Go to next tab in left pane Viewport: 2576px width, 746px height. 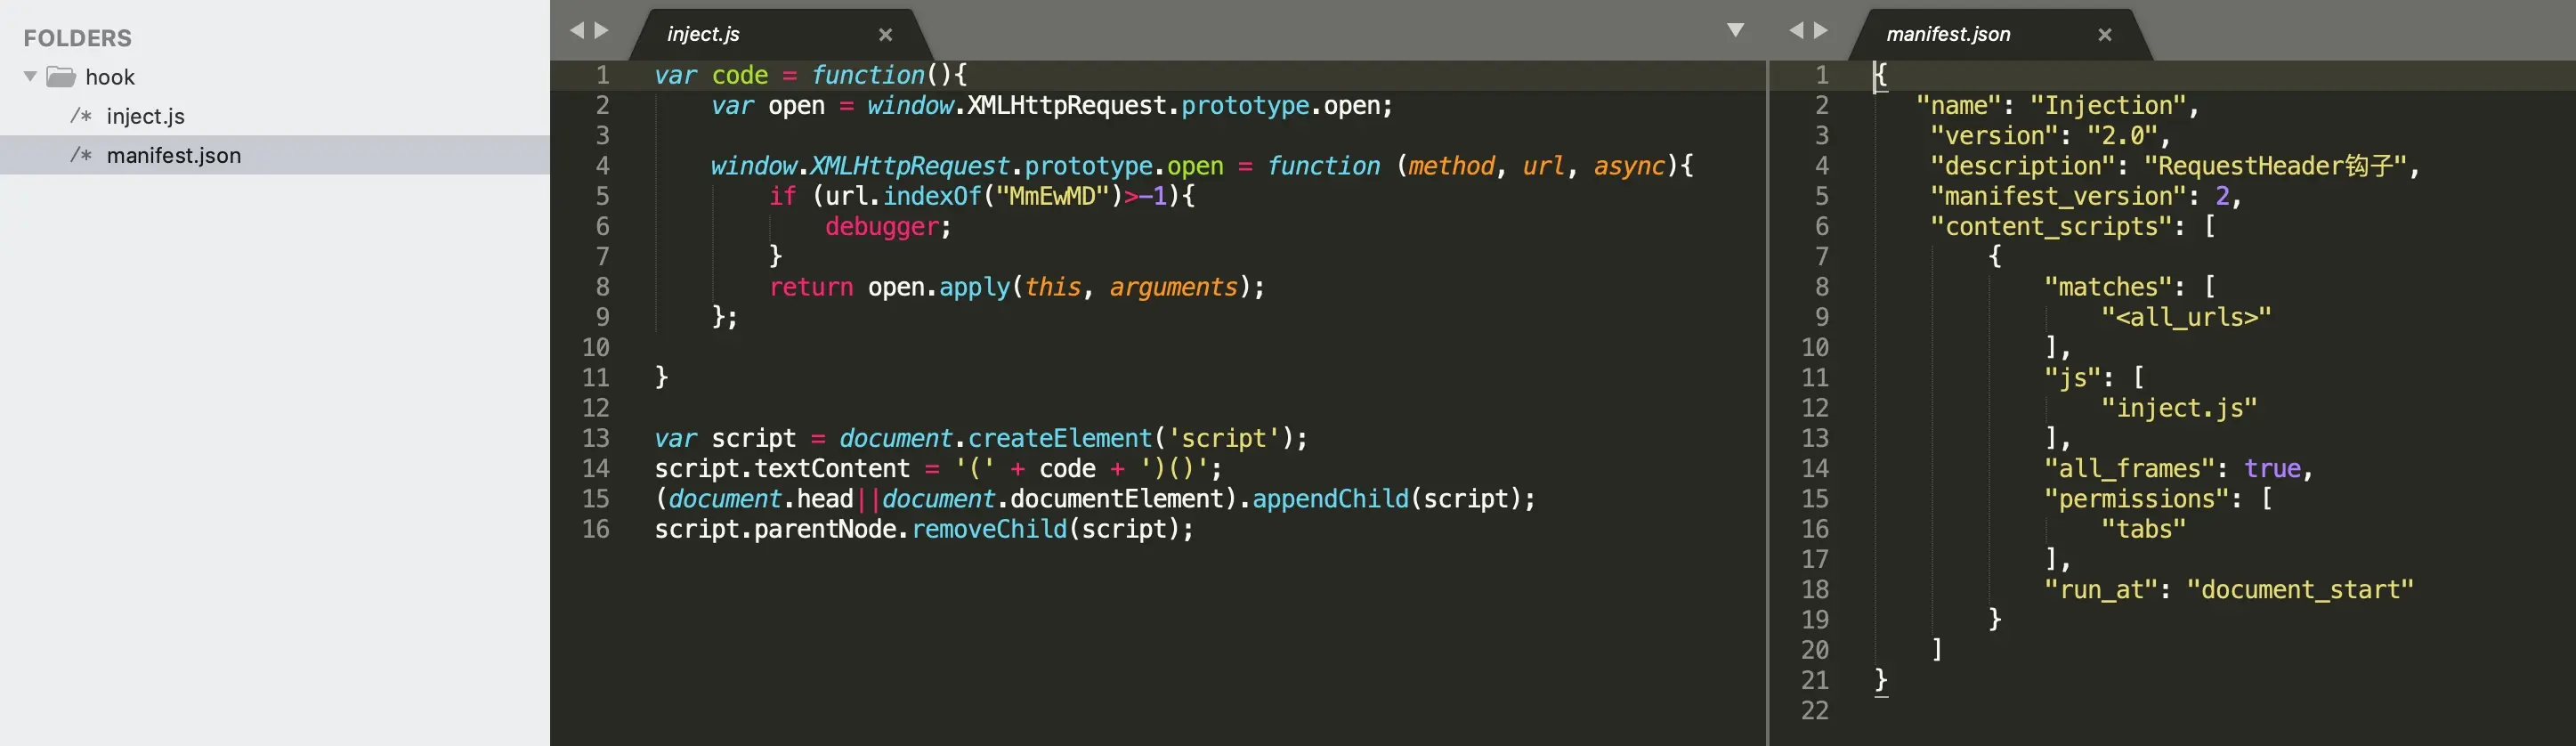click(601, 31)
